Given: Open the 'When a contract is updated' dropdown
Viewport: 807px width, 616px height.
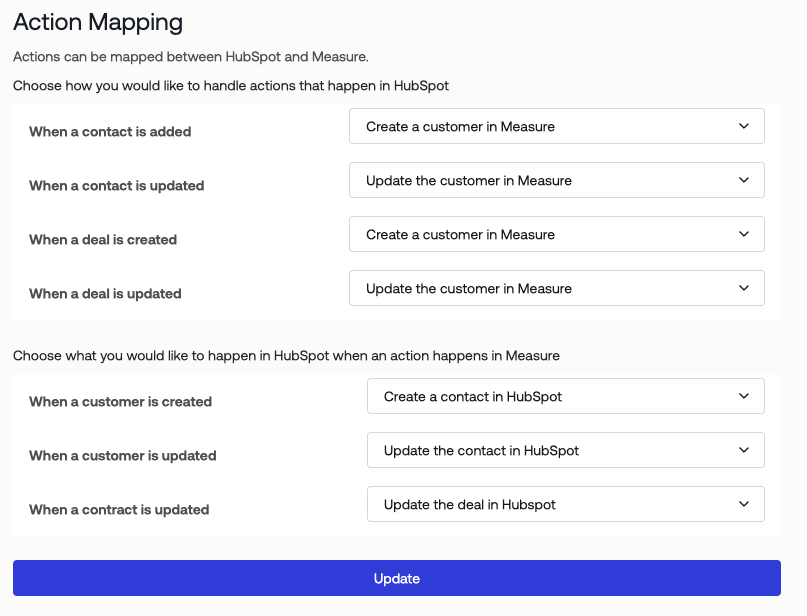Looking at the screenshot, I should point(566,504).
